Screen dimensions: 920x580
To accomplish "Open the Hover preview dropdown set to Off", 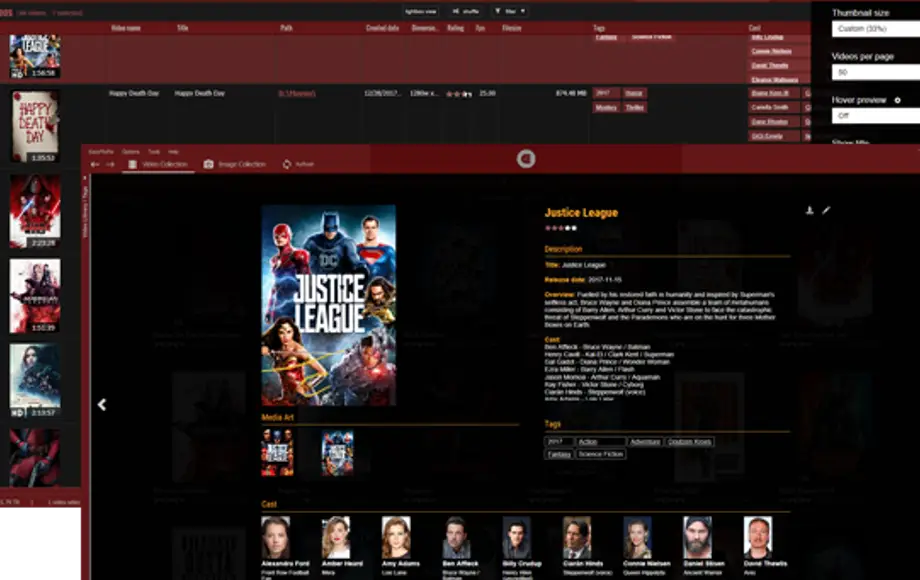I will point(874,116).
